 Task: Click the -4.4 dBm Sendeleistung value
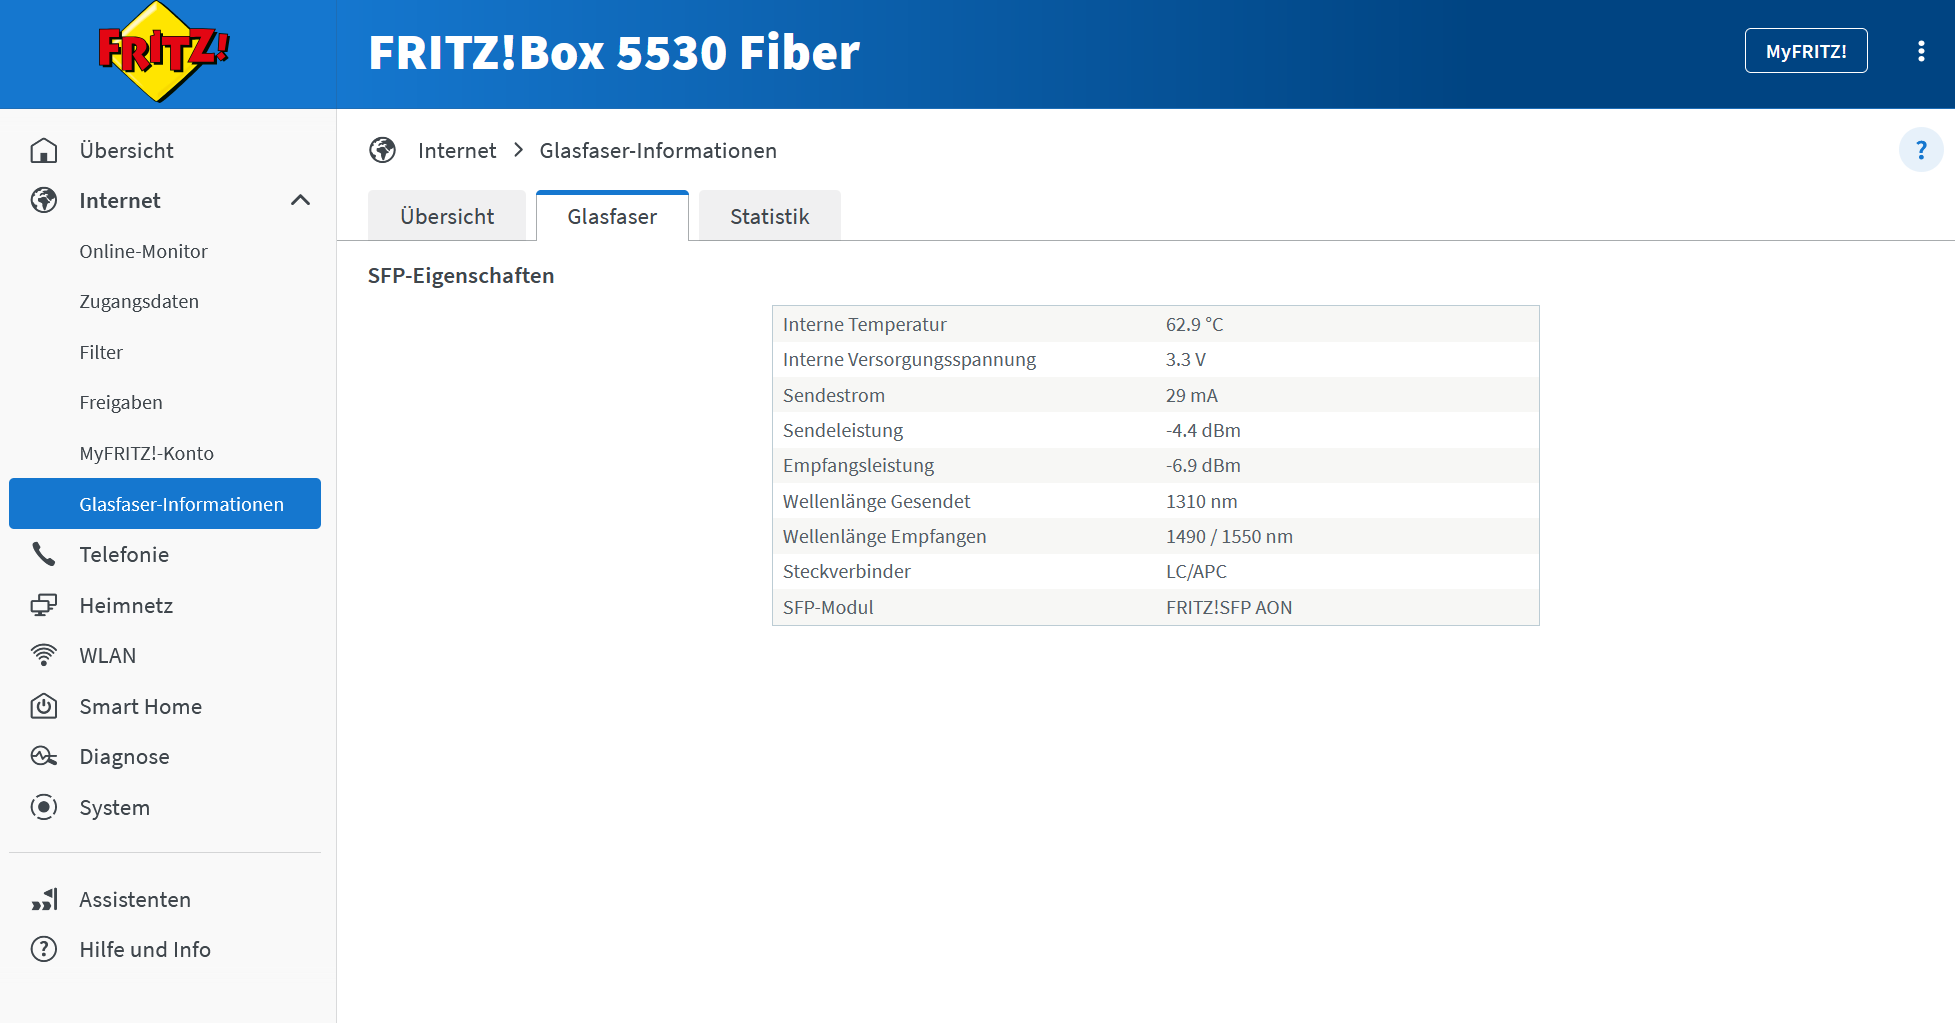click(x=1203, y=430)
